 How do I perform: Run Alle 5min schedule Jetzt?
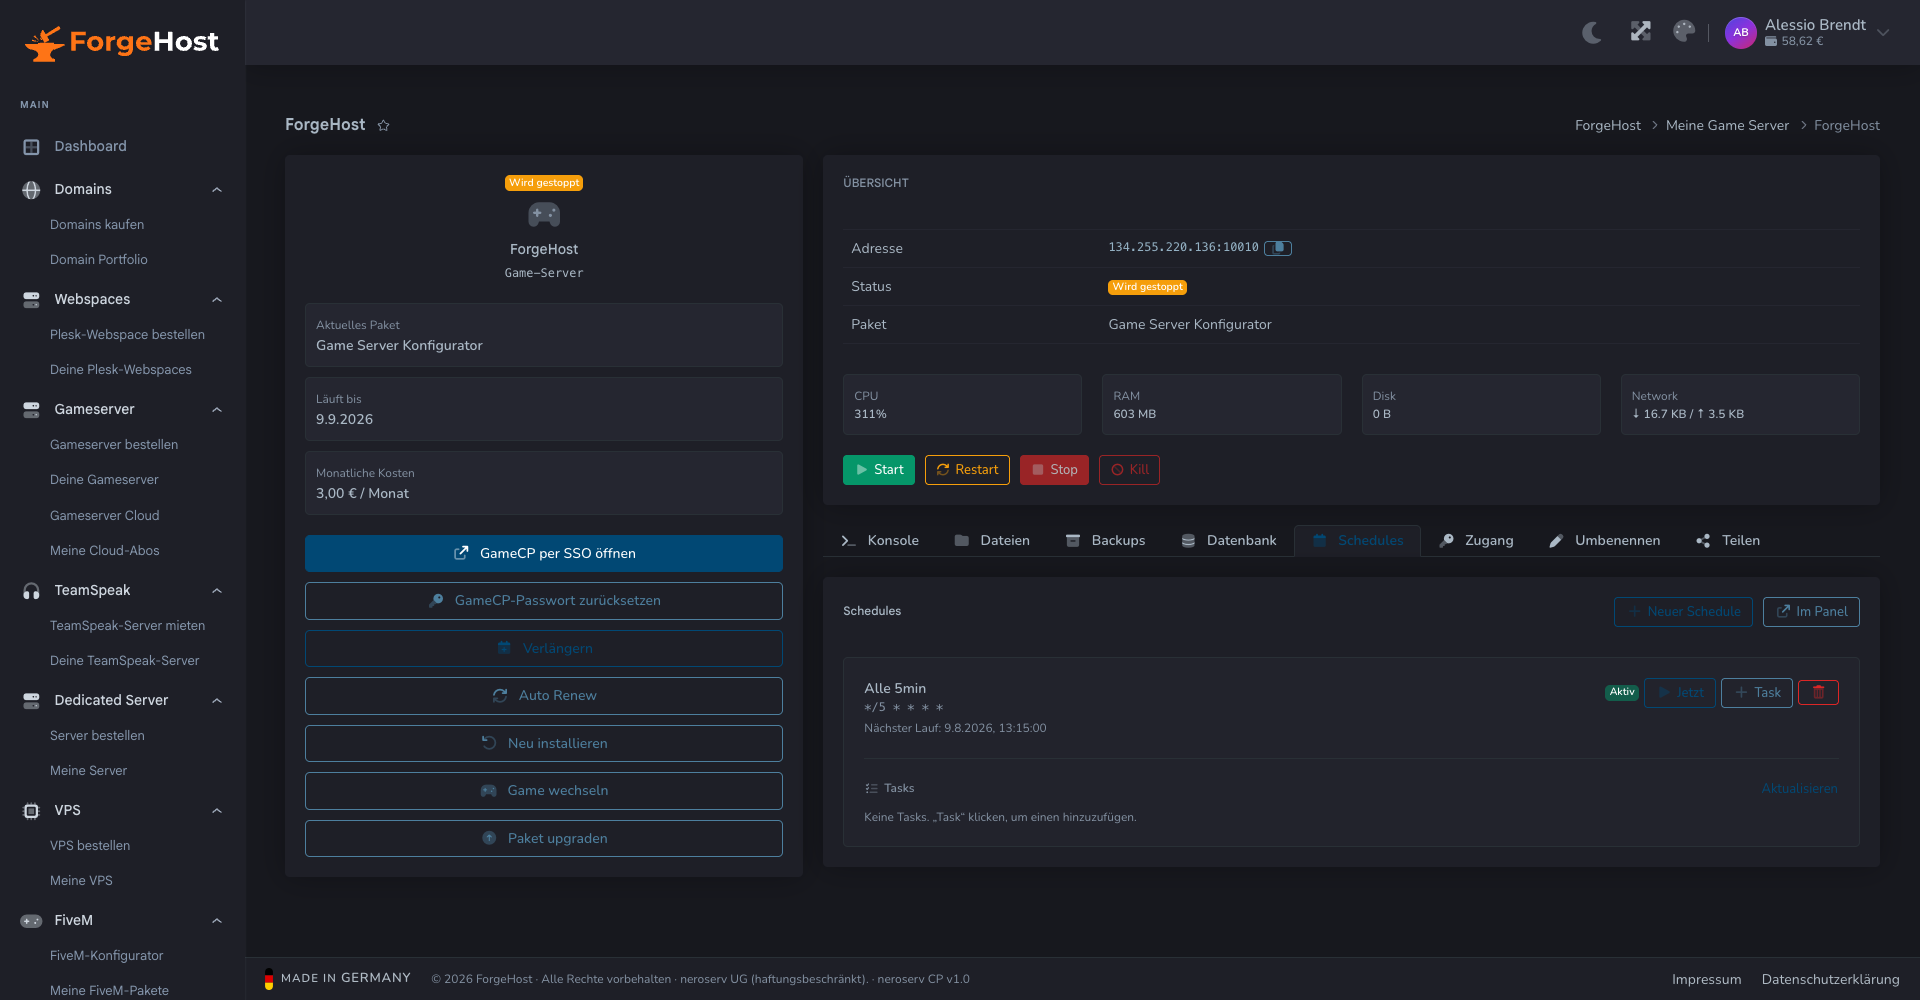1680,693
